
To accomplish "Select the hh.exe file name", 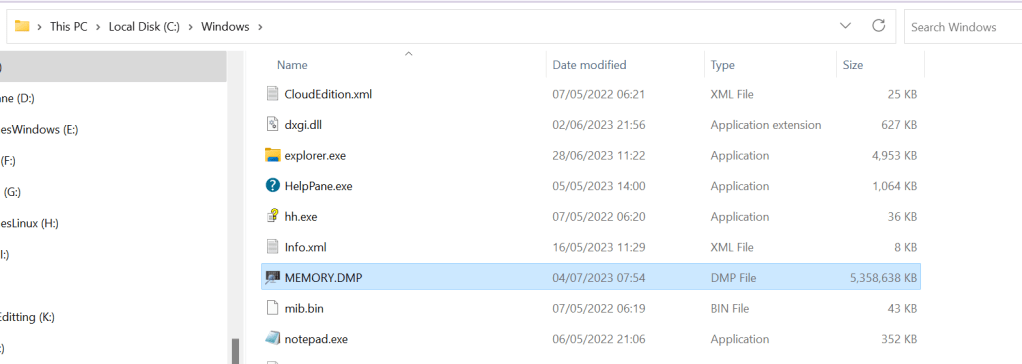I will pyautogui.click(x=300, y=217).
